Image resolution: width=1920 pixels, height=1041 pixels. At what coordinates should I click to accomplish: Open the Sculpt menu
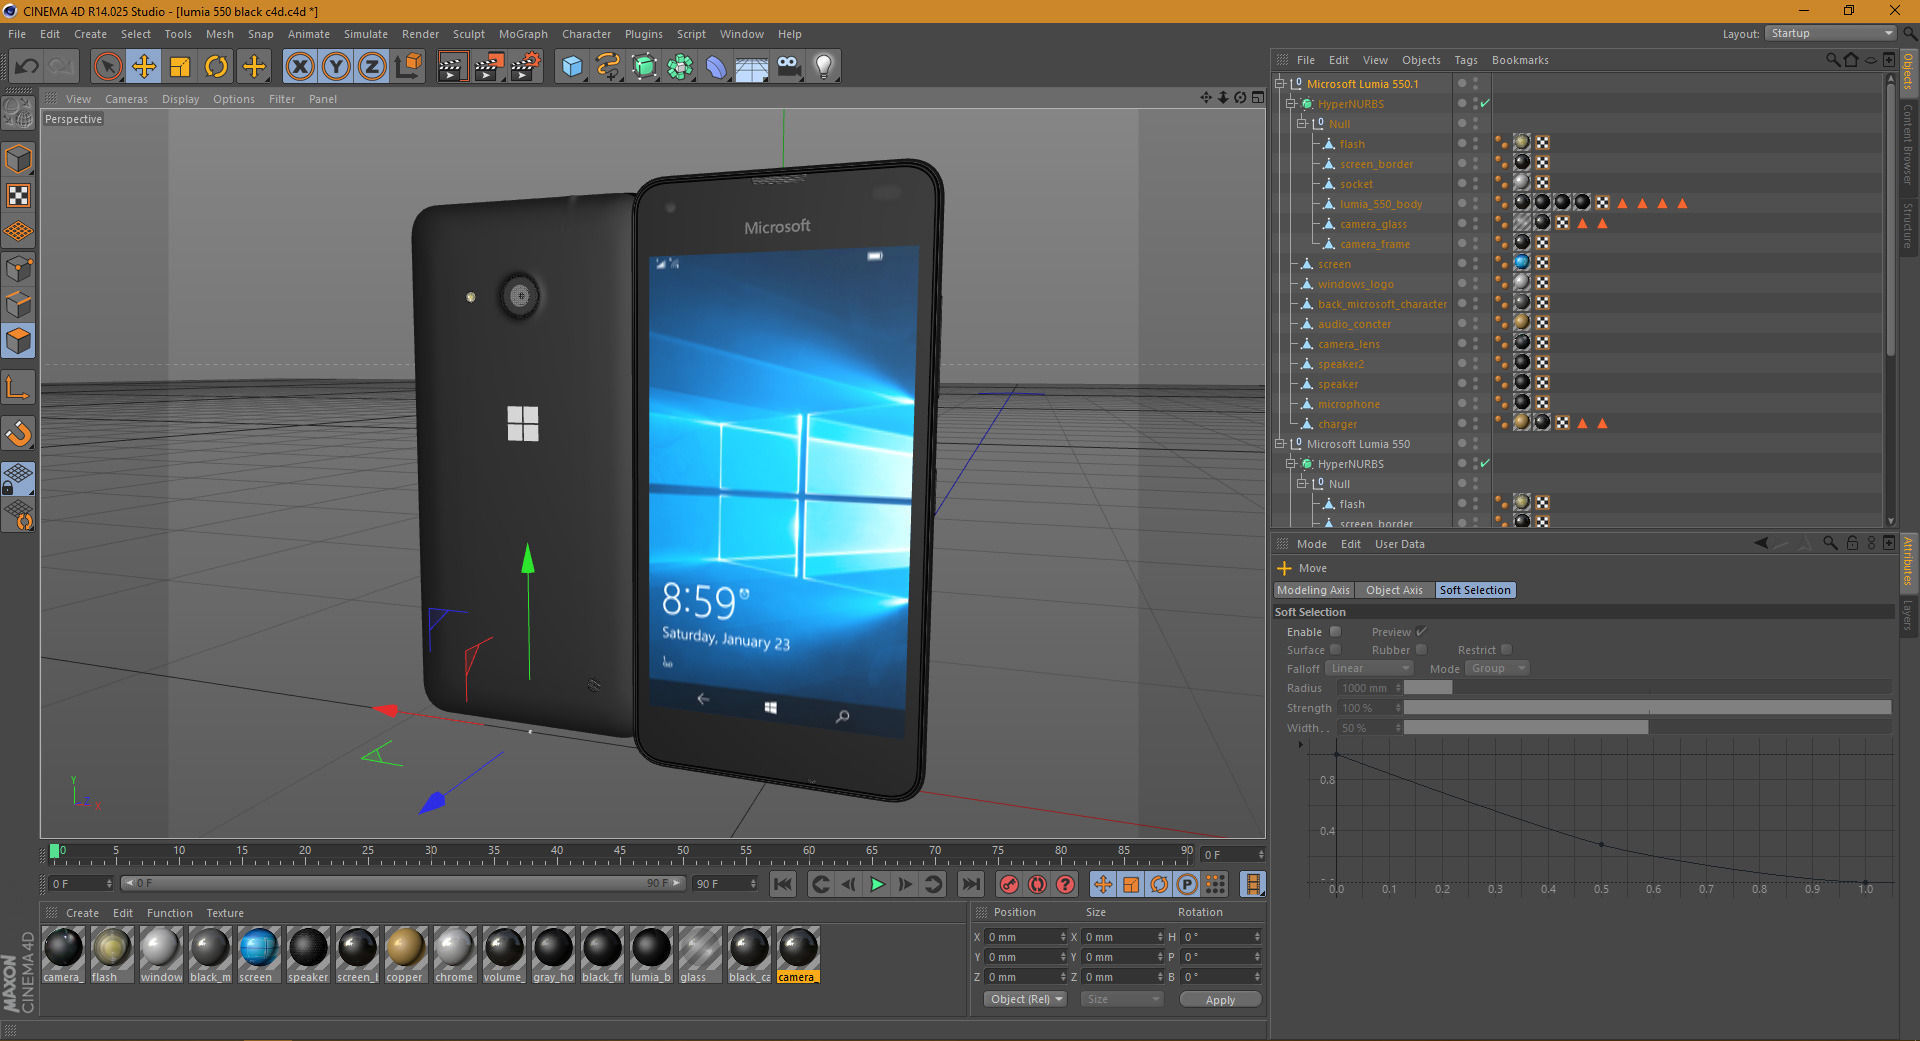pyautogui.click(x=468, y=34)
